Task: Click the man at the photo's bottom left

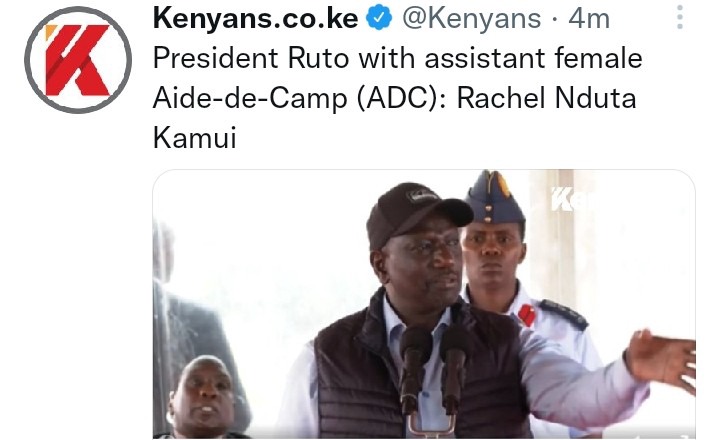Action: 202,398
